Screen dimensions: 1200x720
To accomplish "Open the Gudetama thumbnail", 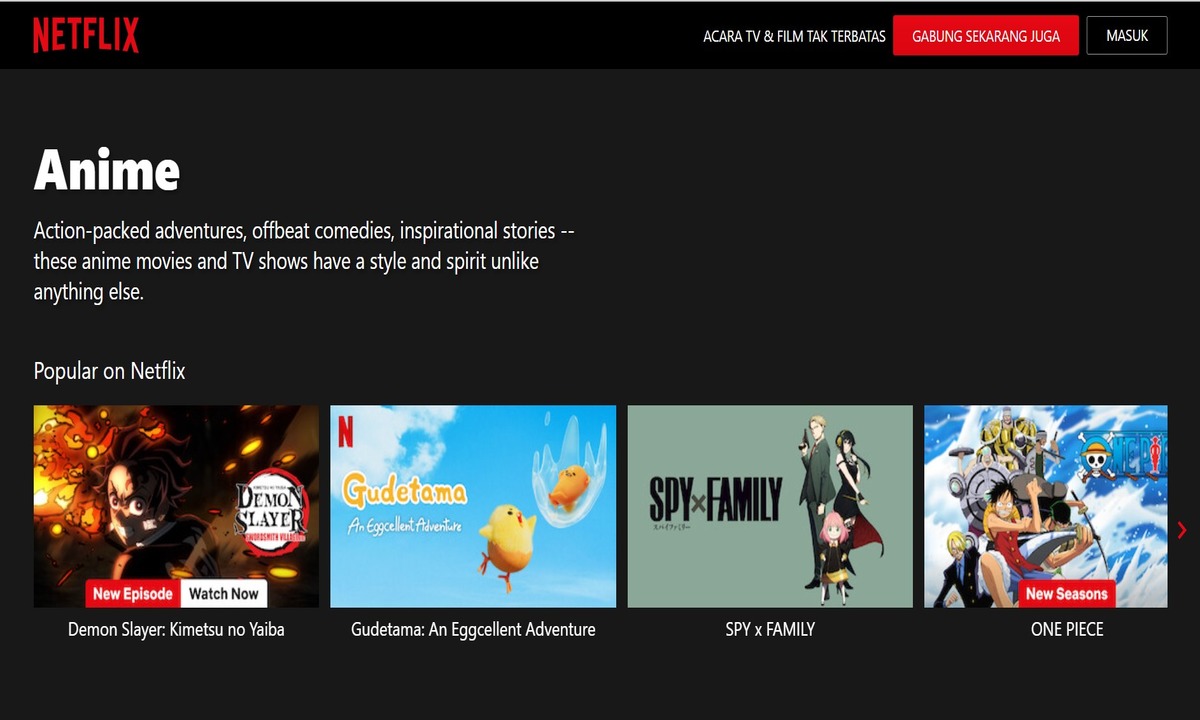I will coord(473,506).
